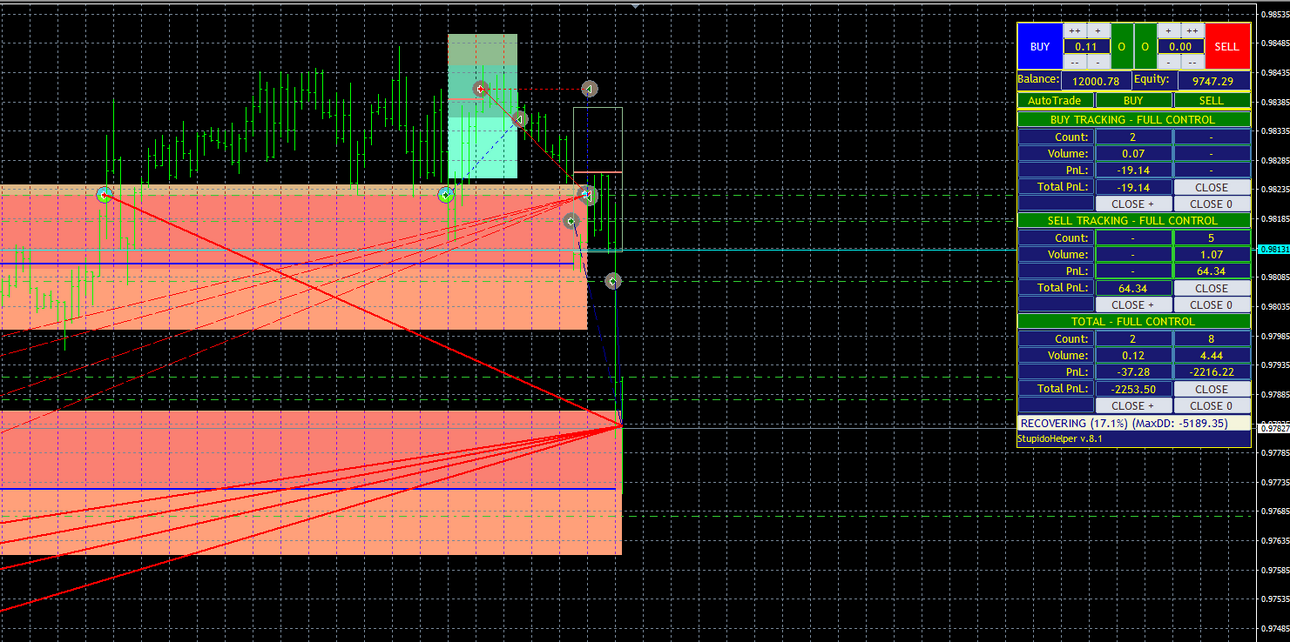Click Buy Tracking Total PnL value -19.14

pyautogui.click(x=1134, y=187)
